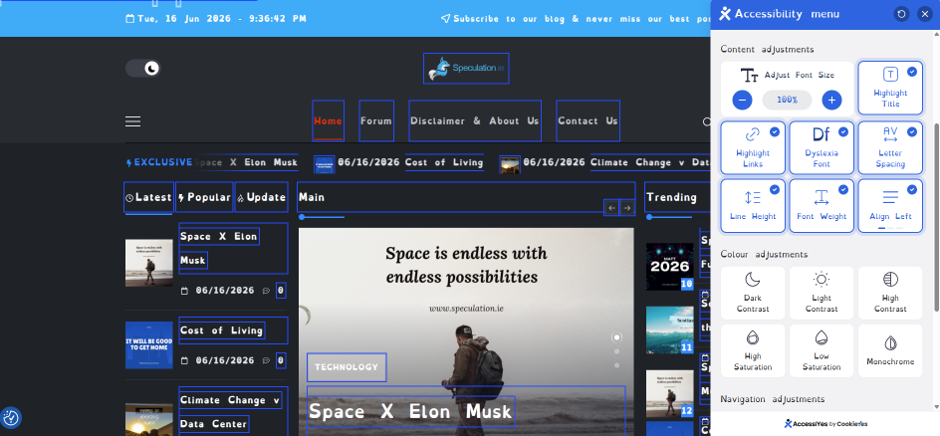The height and width of the screenshot is (436, 940).
Task: Click the blue Cost of Living thumbnail
Action: (x=149, y=345)
